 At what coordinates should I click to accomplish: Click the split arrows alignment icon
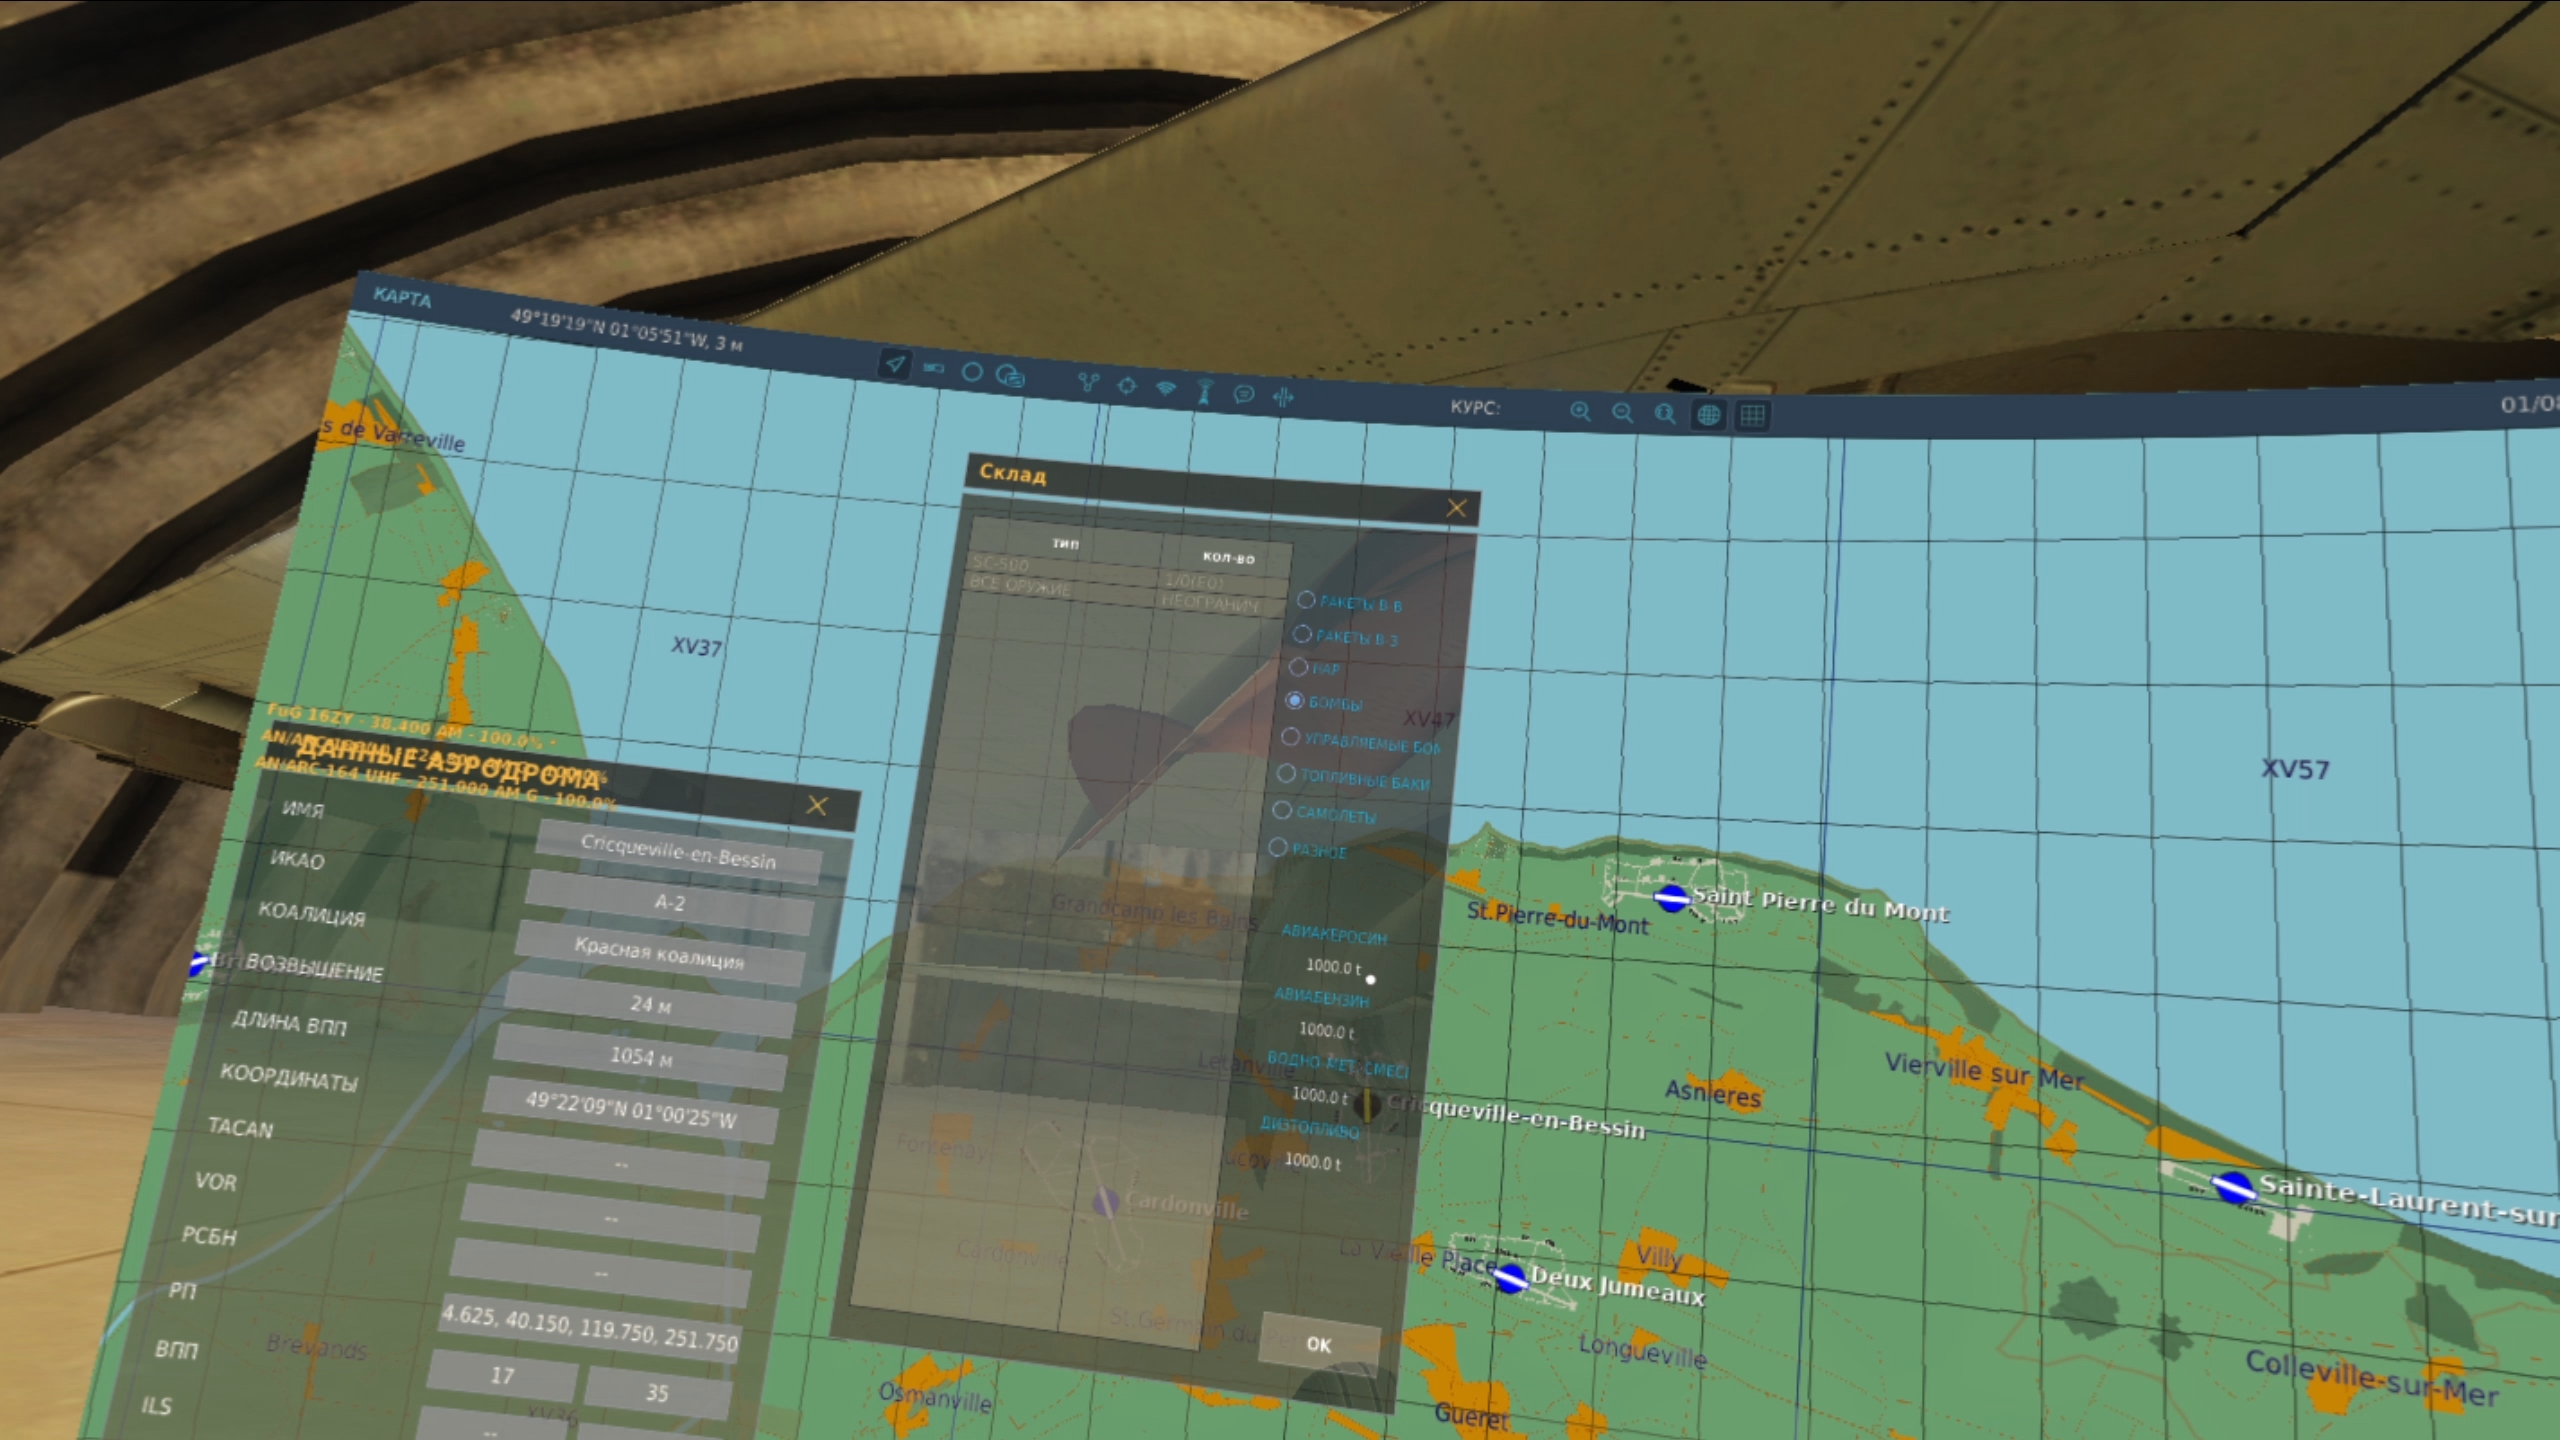coord(1282,397)
